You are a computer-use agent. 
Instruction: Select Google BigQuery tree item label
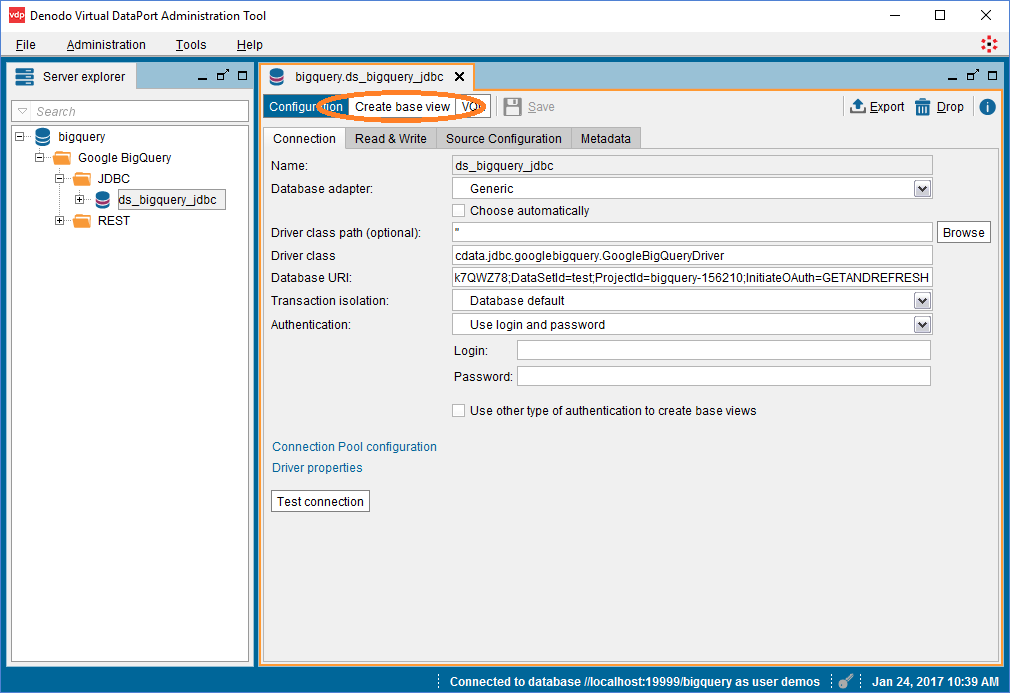tap(125, 158)
